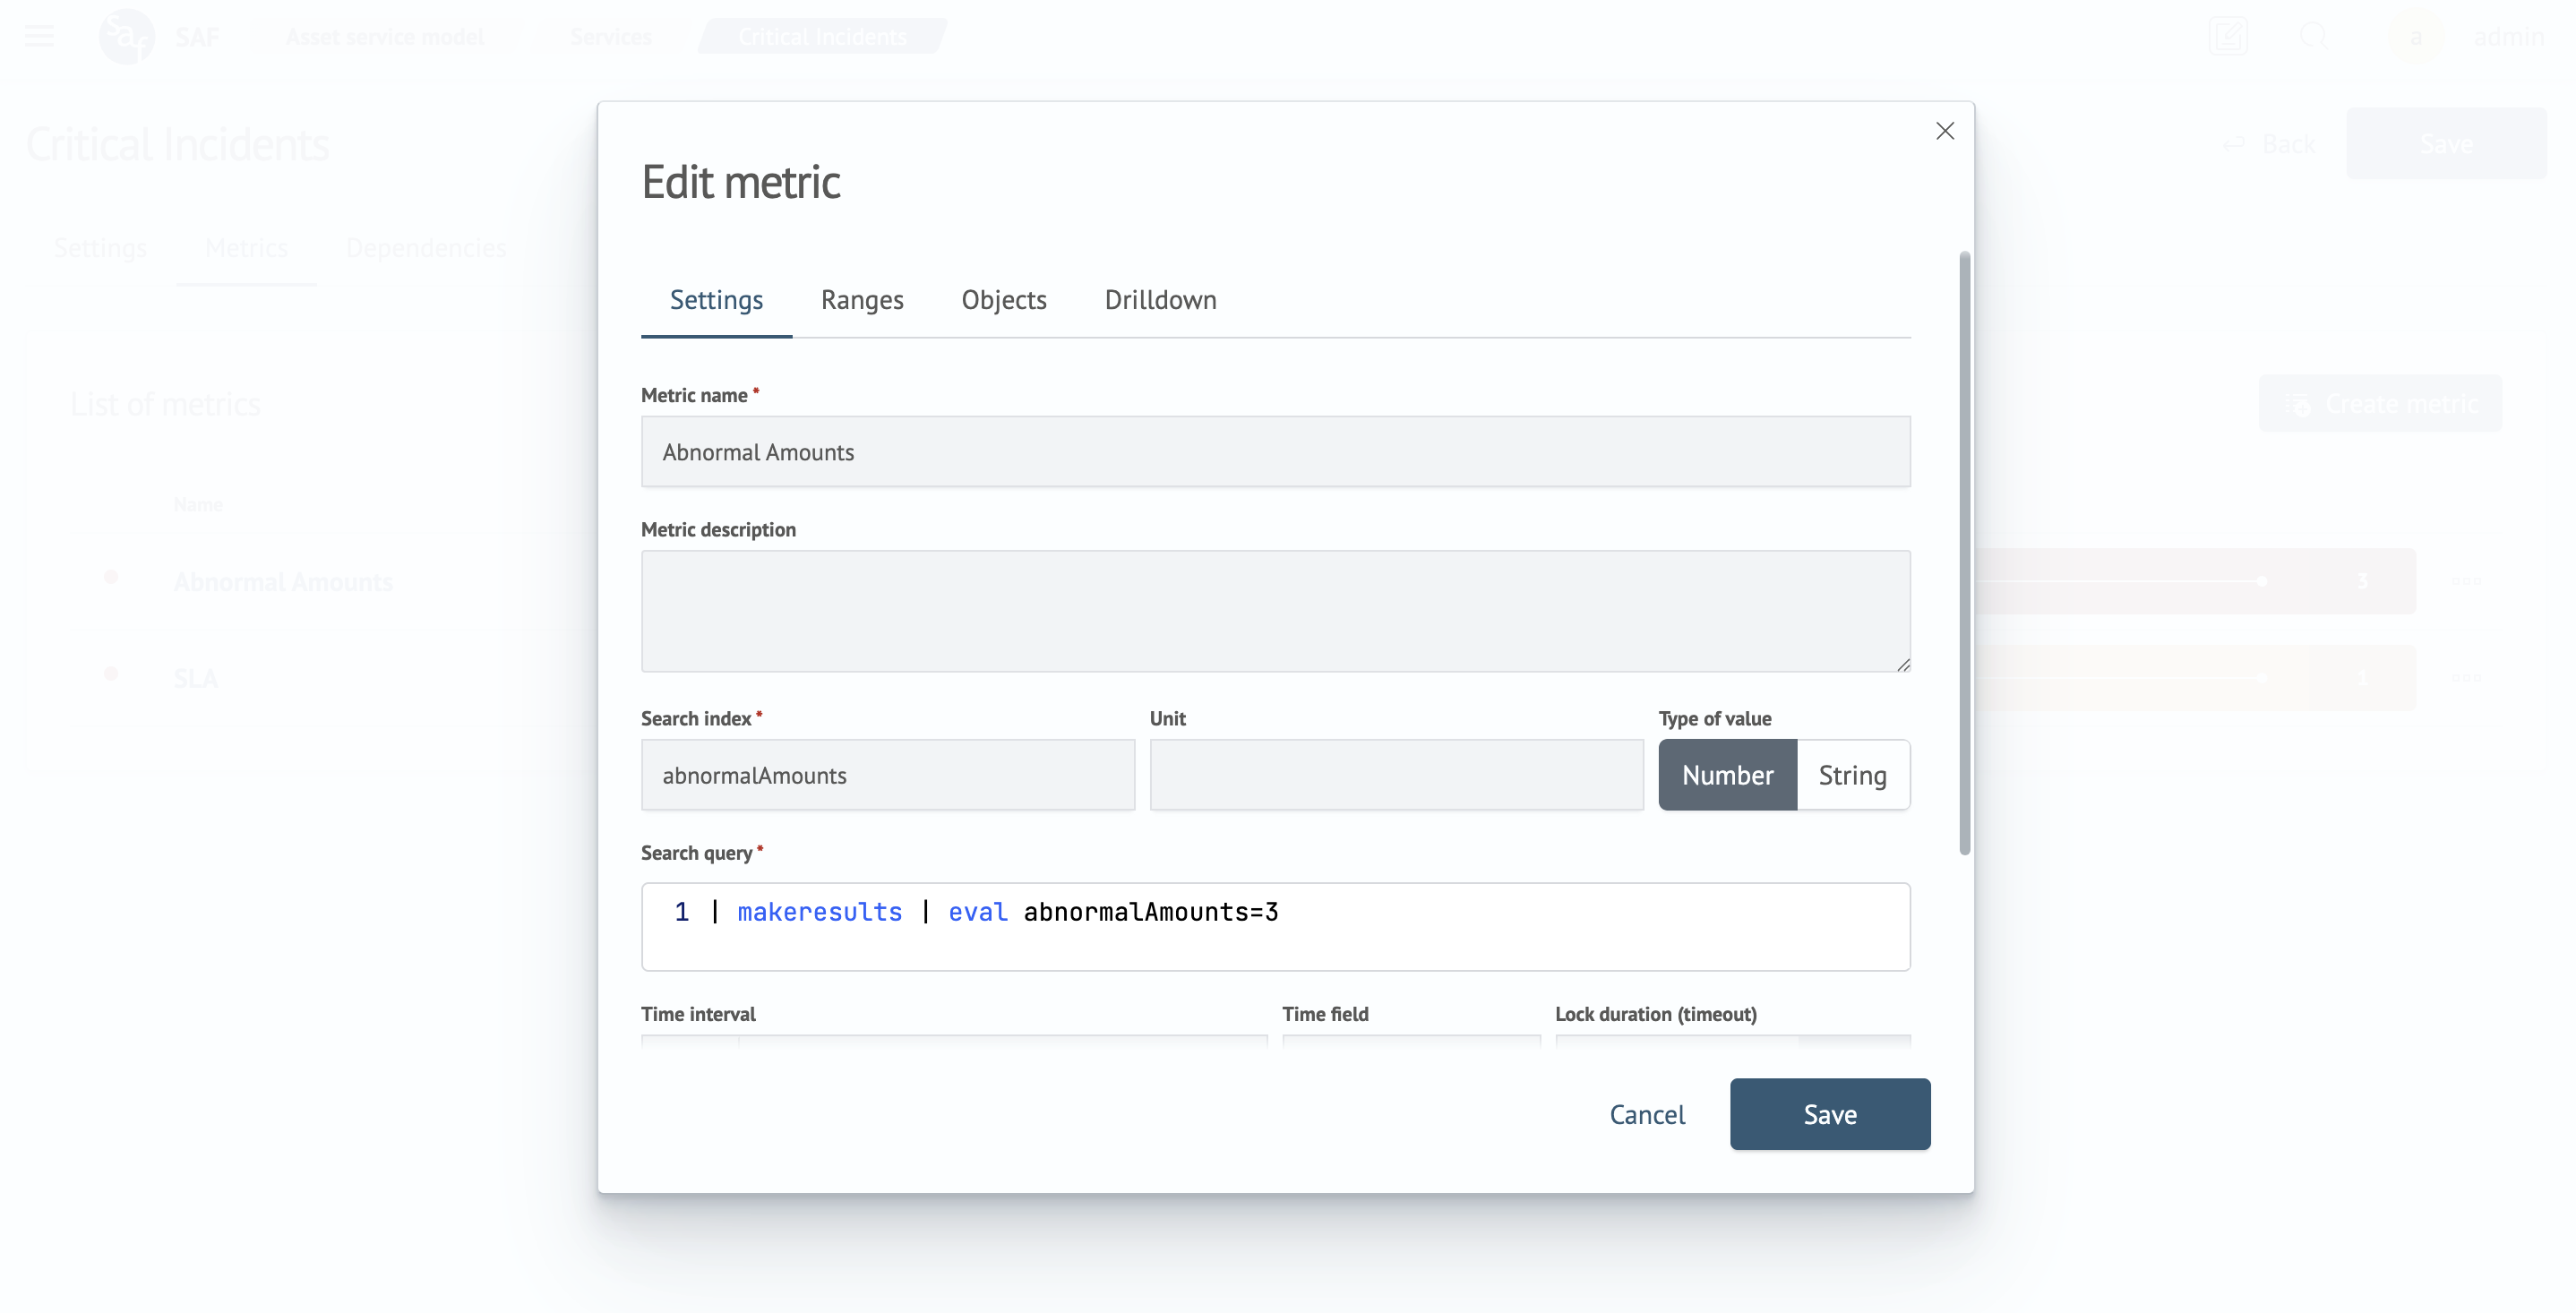This screenshot has width=2576, height=1313.
Task: Click the Back button on background page
Action: (x=2270, y=144)
